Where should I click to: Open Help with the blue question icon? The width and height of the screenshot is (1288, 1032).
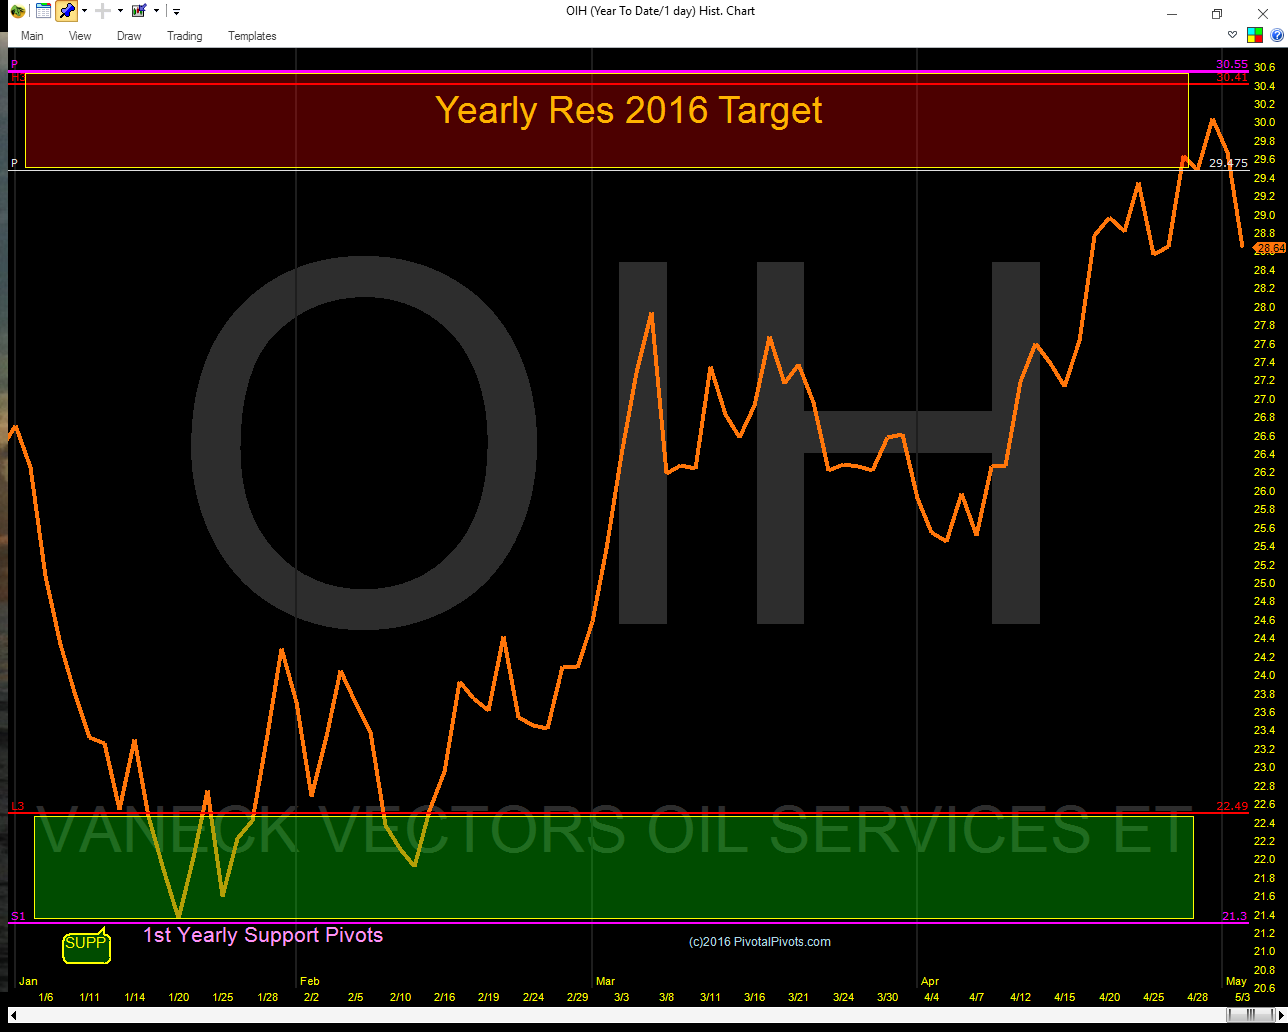[1276, 35]
